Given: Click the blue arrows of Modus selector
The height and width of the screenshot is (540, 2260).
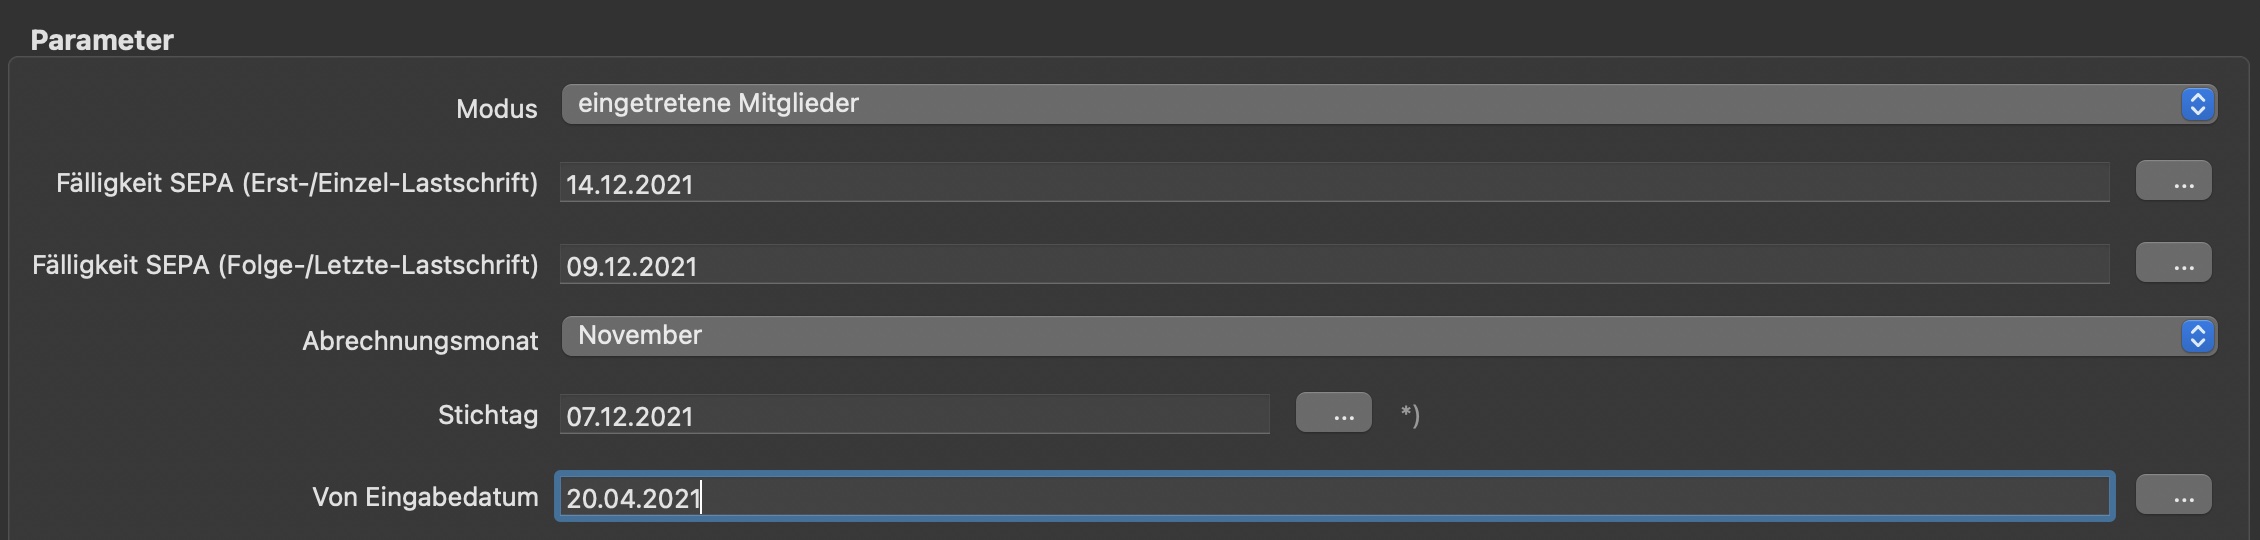Looking at the screenshot, I should pyautogui.click(x=2197, y=104).
